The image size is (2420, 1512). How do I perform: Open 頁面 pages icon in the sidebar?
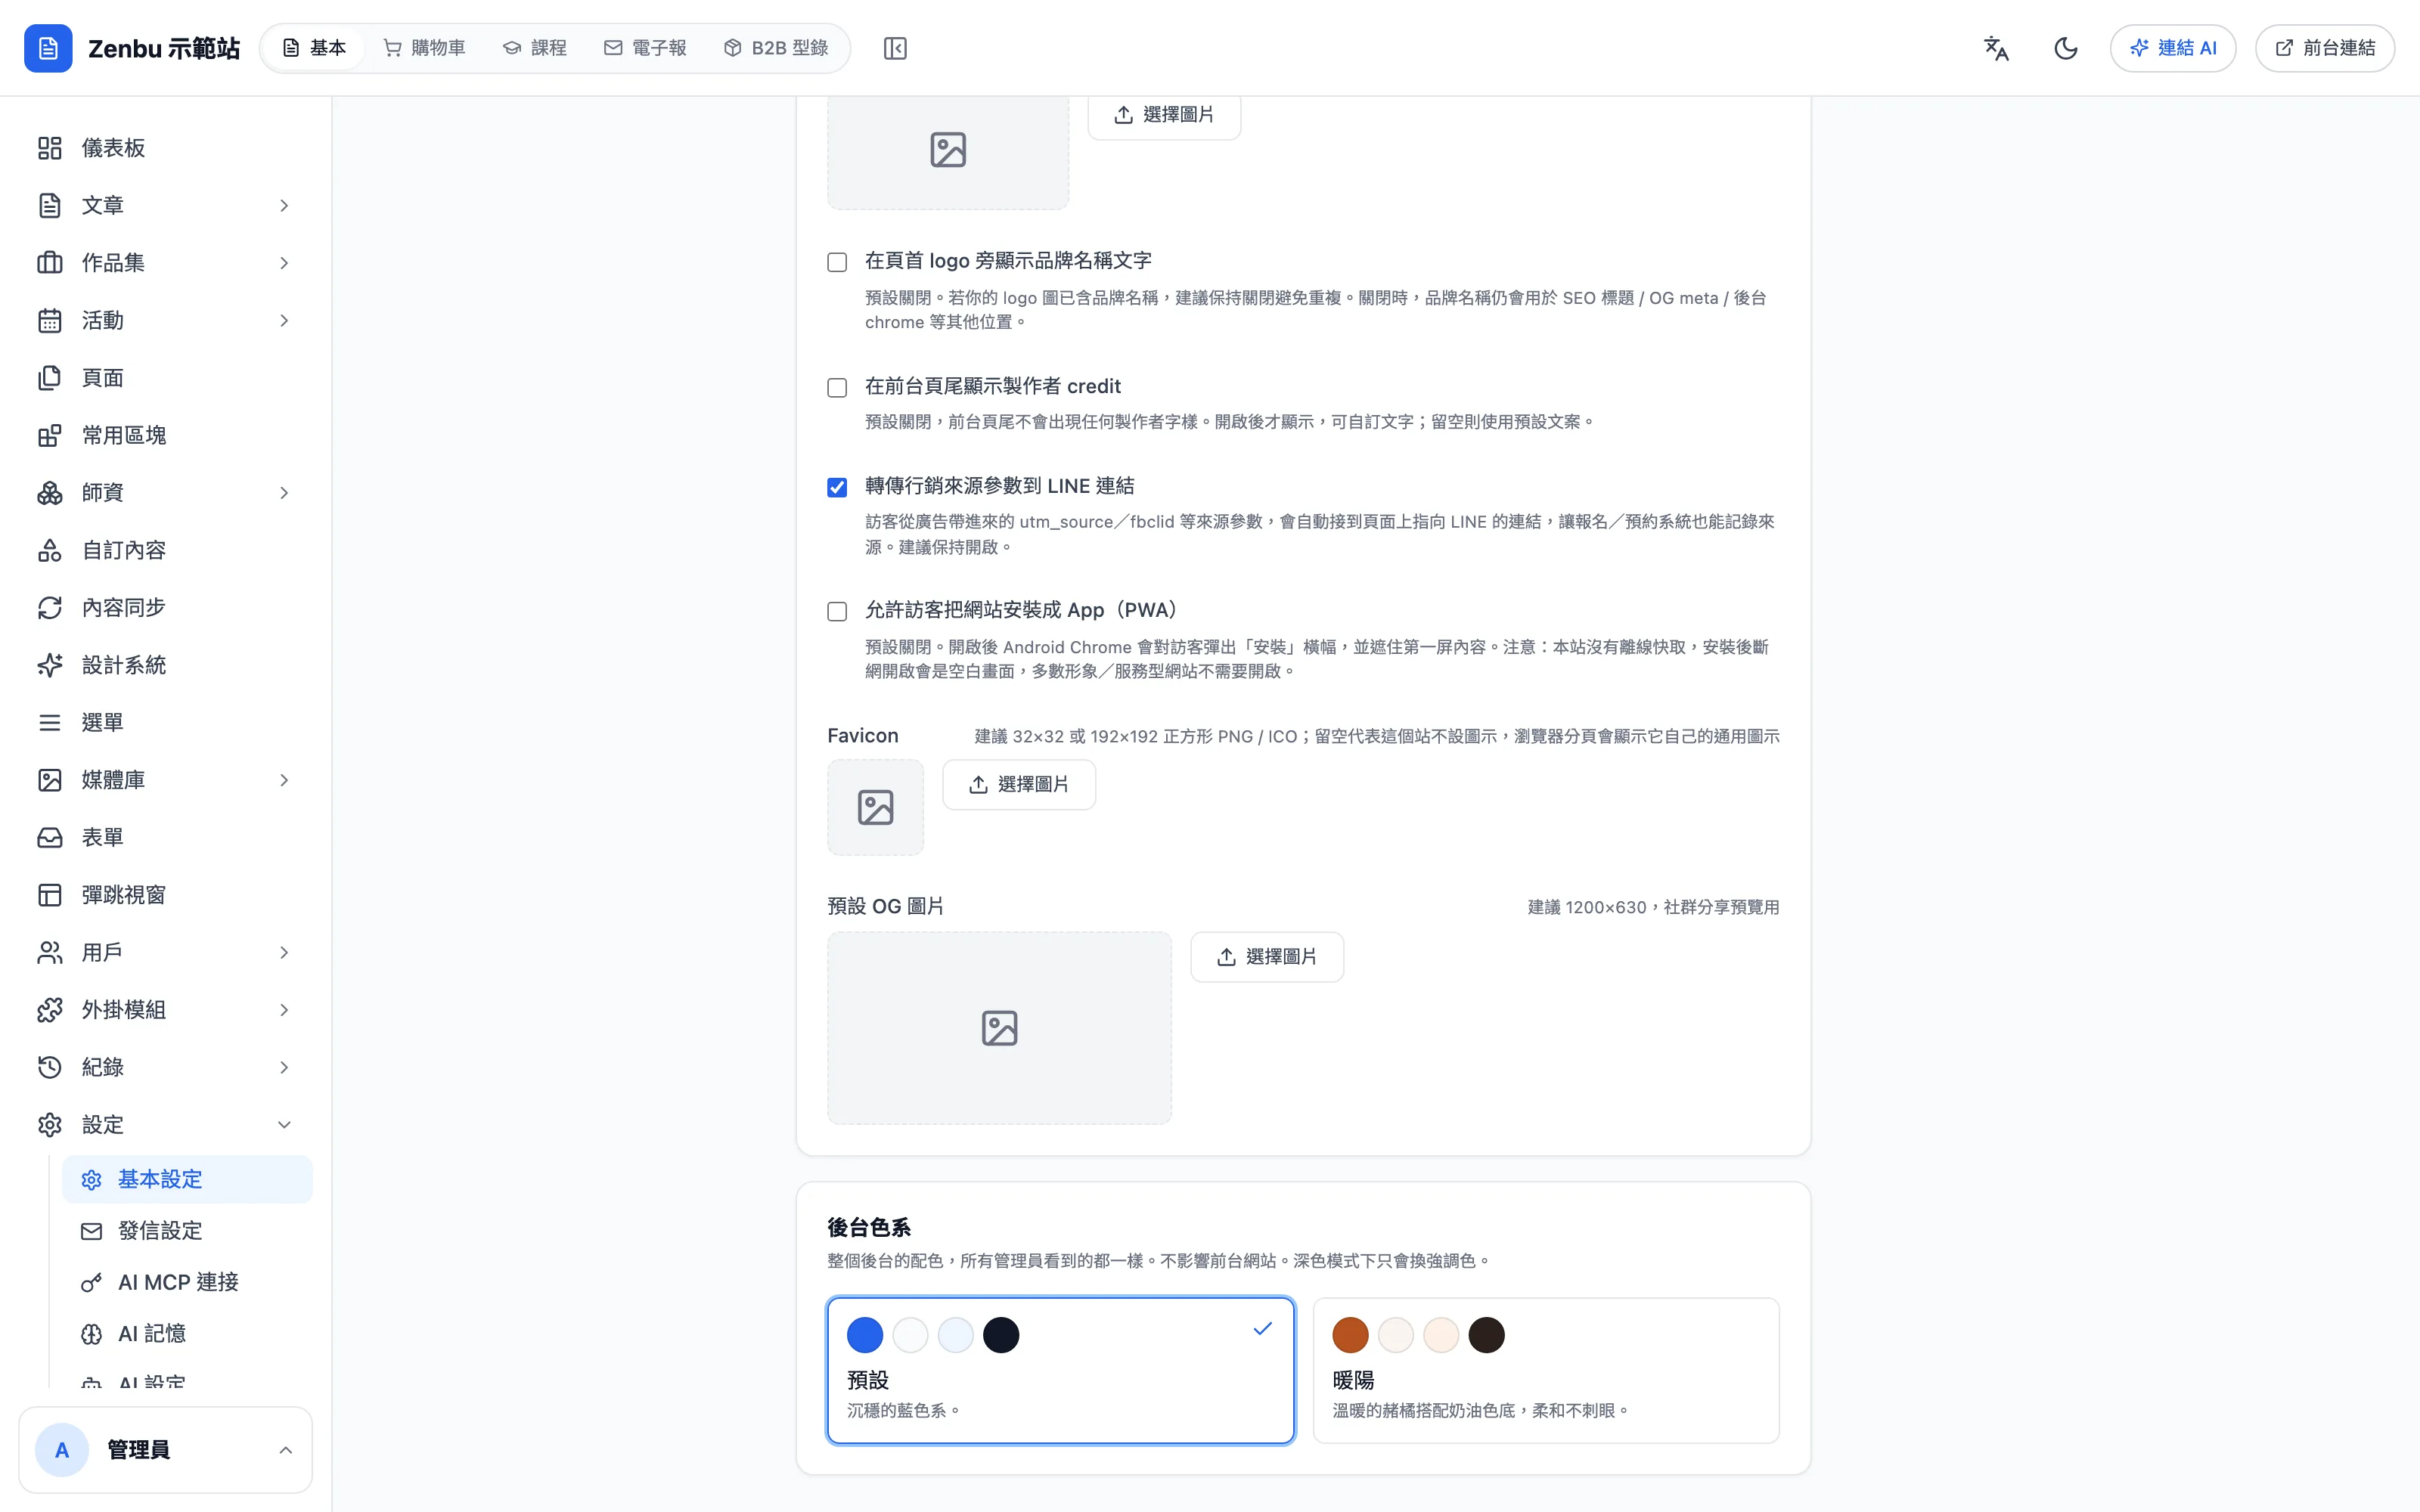(50, 378)
